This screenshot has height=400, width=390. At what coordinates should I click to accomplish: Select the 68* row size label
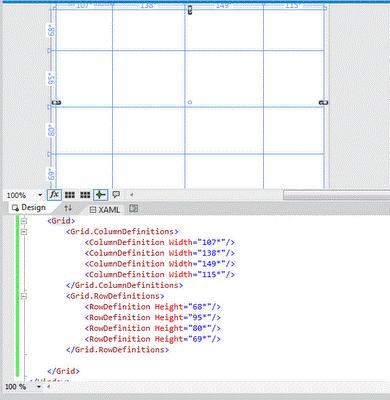tap(52, 30)
